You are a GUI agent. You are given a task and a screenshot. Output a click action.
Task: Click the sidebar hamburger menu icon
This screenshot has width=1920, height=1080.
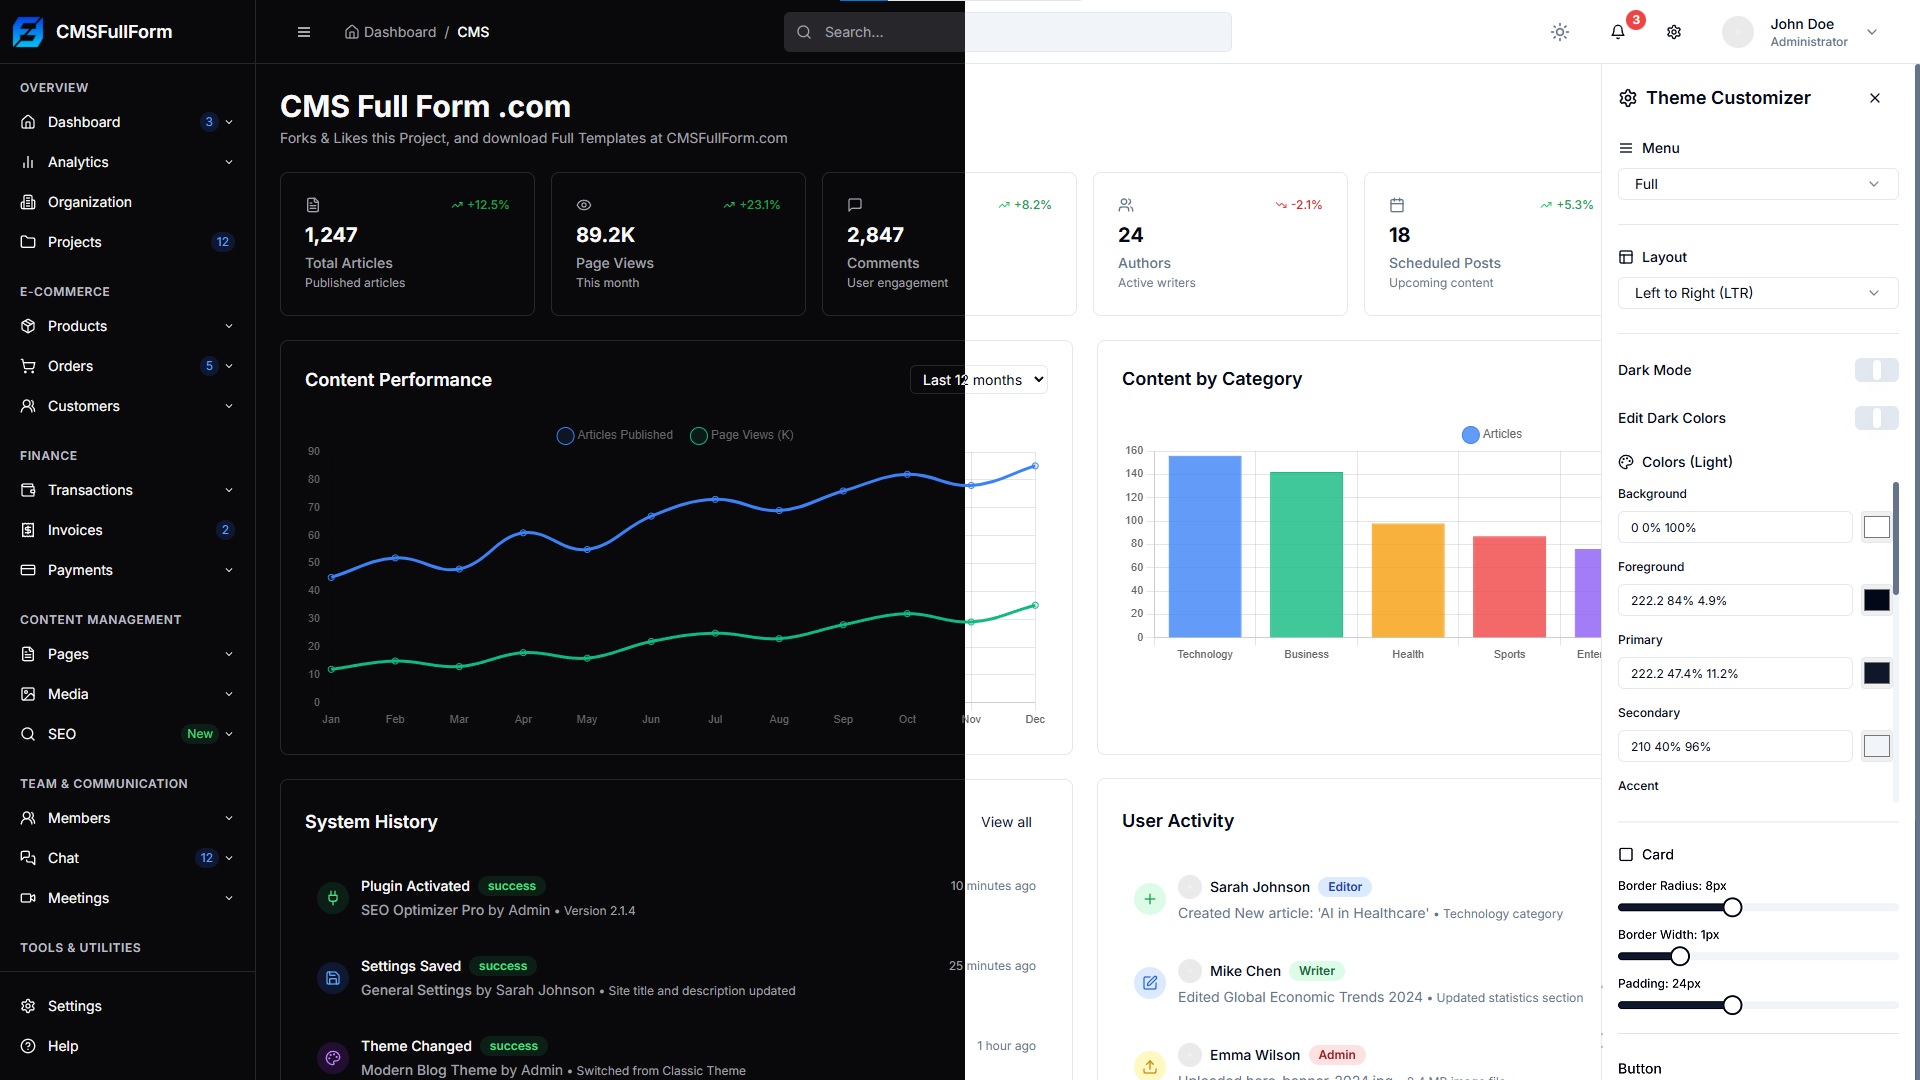pos(304,32)
